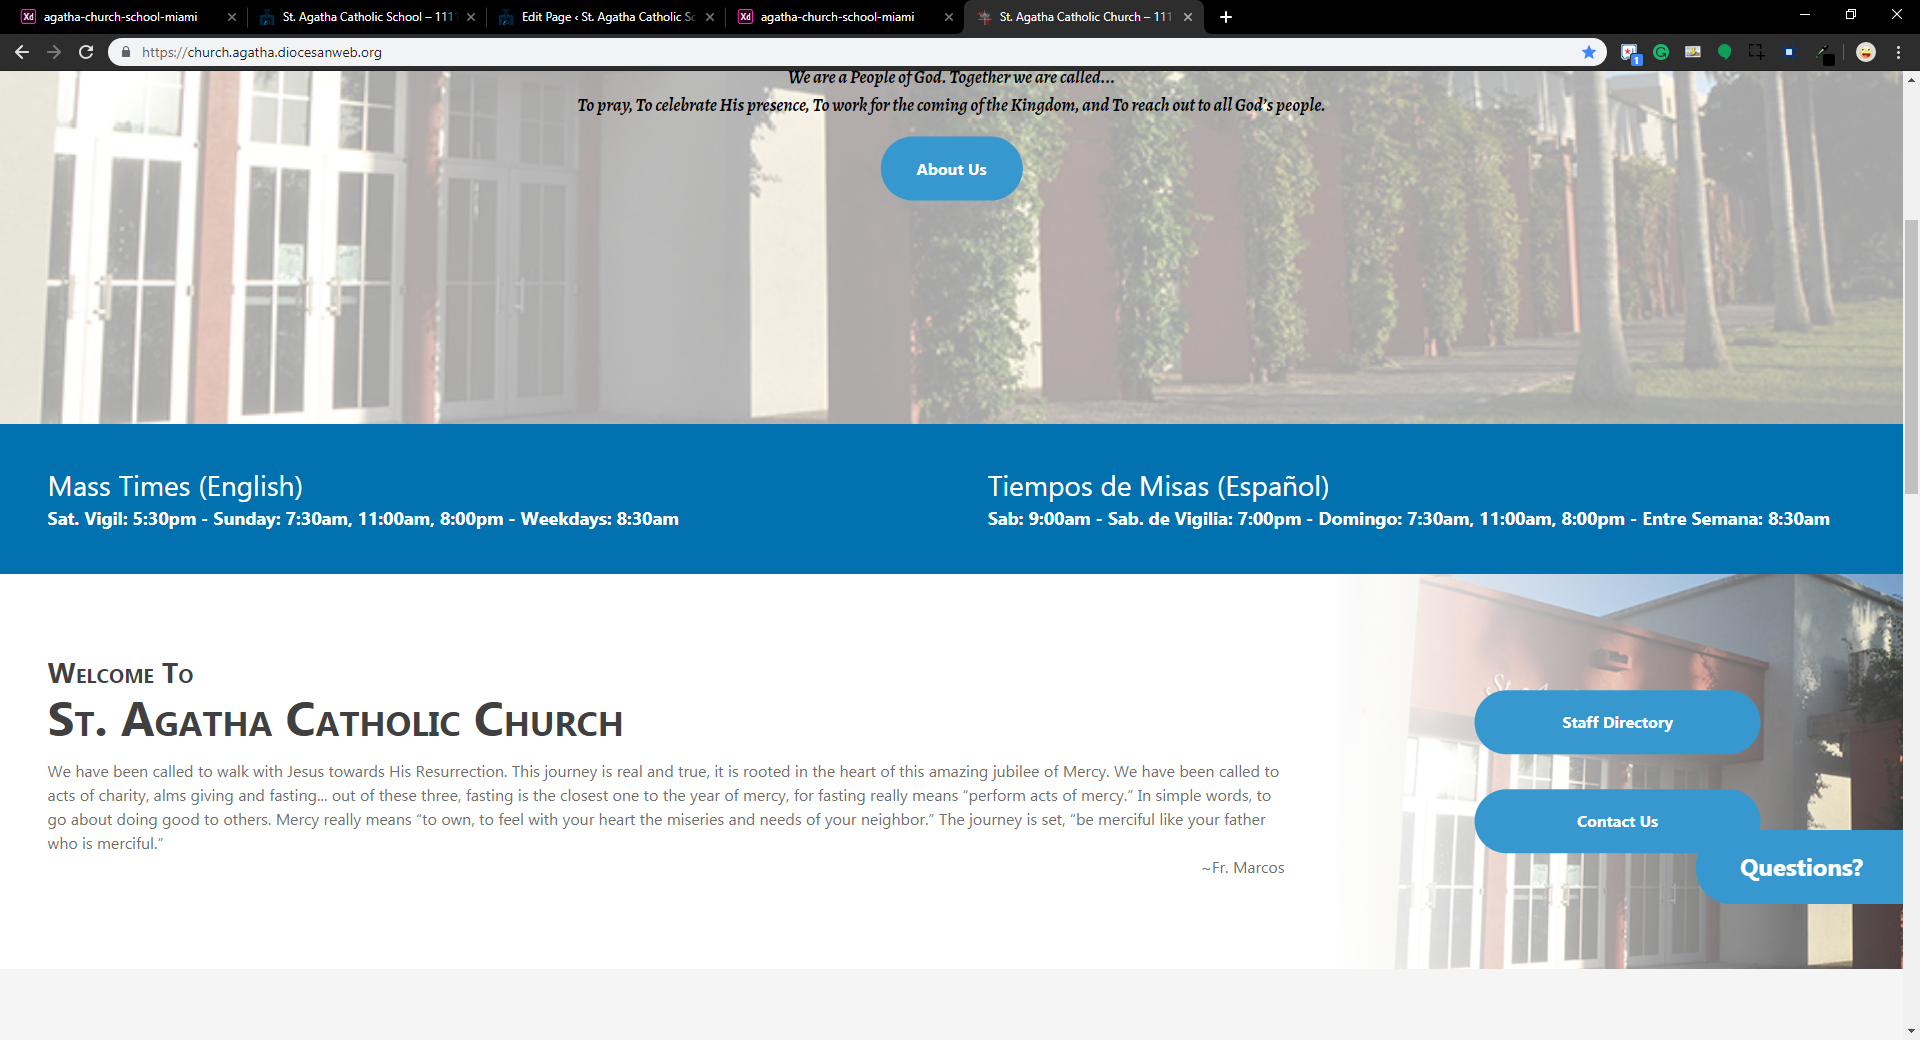Open the Chrome three-dot menu

1898,52
